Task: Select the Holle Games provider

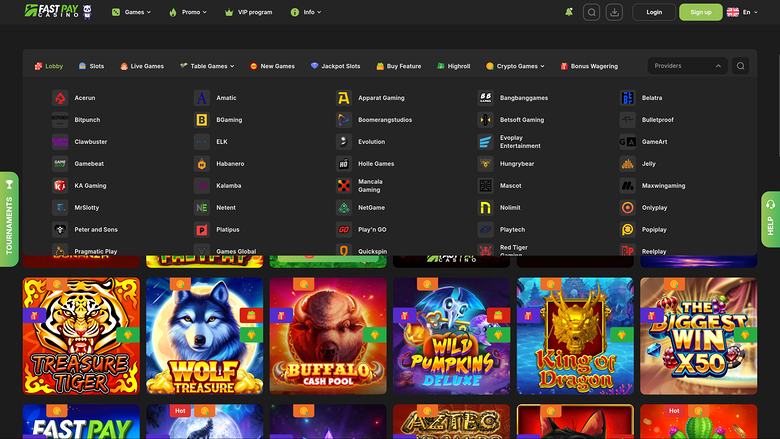Action: (x=365, y=164)
